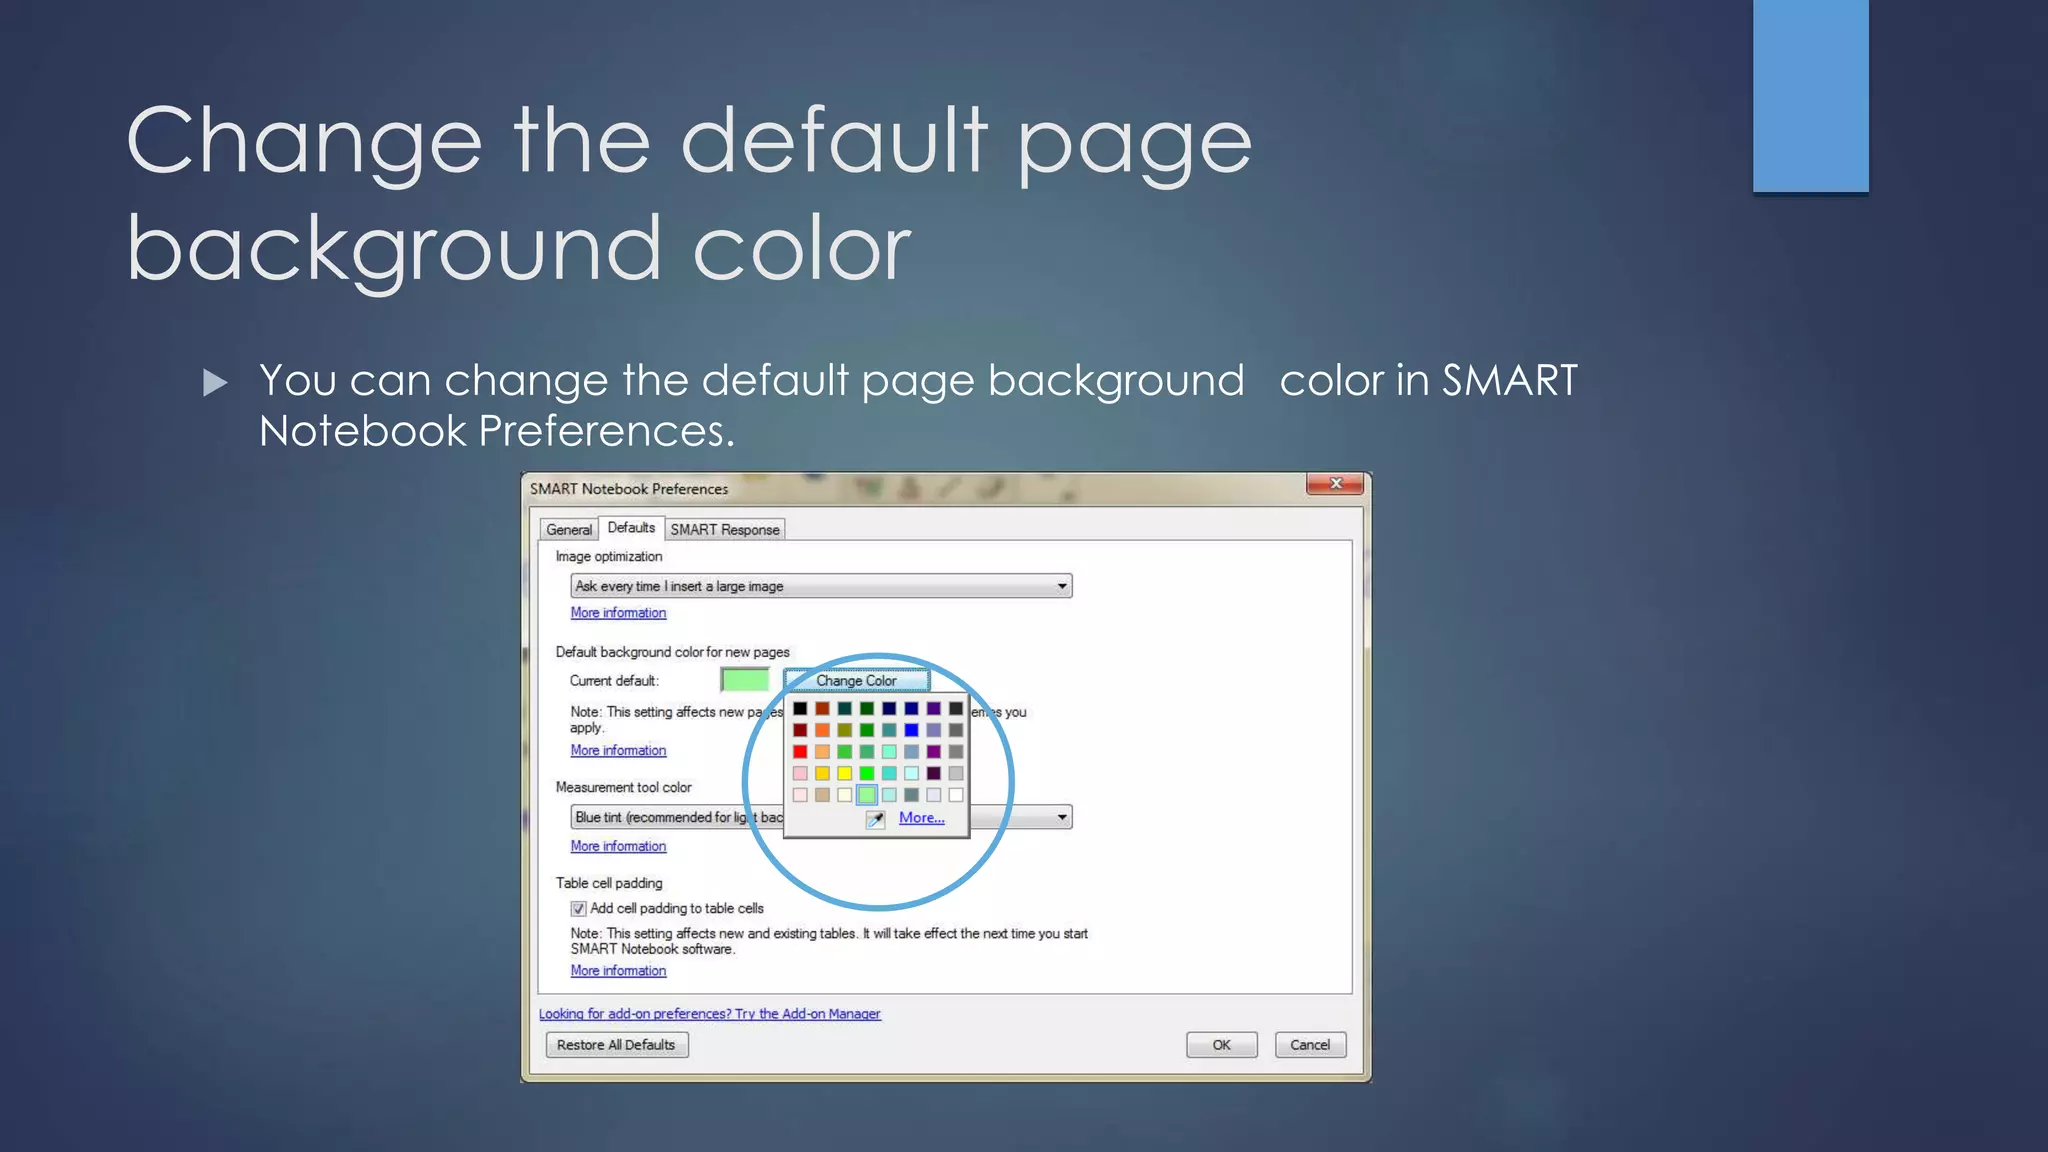Switch to the General tab

coord(569,530)
